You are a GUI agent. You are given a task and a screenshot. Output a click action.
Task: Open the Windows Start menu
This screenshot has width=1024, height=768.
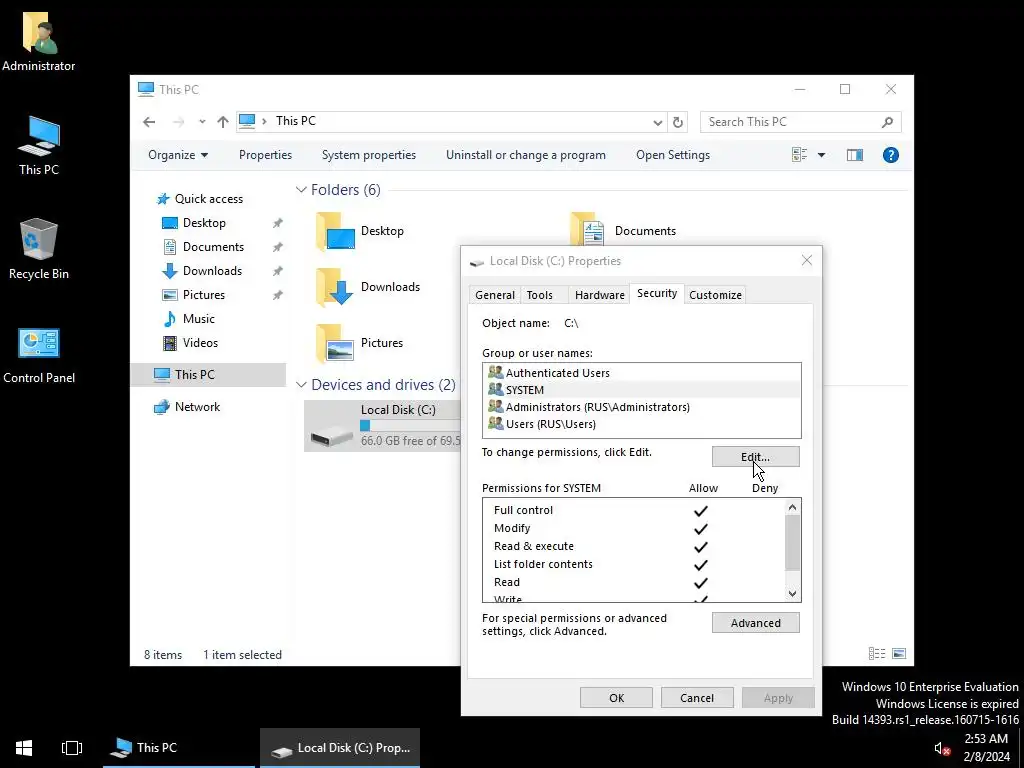[x=24, y=748]
